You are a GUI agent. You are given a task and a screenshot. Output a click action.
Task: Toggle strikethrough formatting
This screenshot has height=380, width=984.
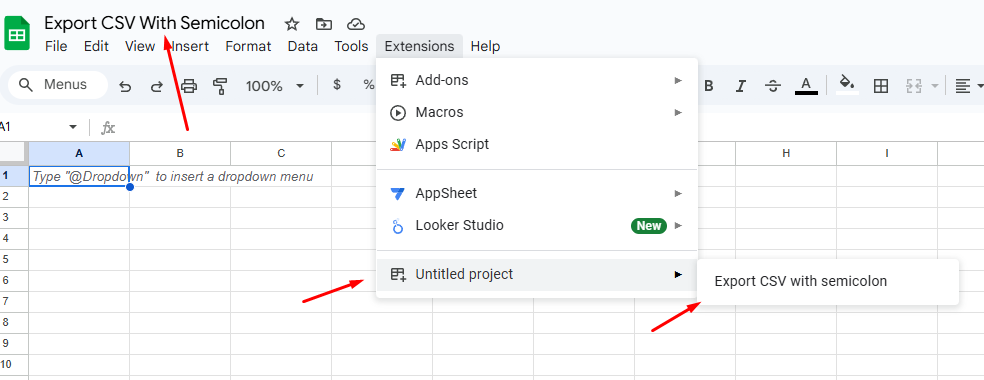pyautogui.click(x=774, y=86)
